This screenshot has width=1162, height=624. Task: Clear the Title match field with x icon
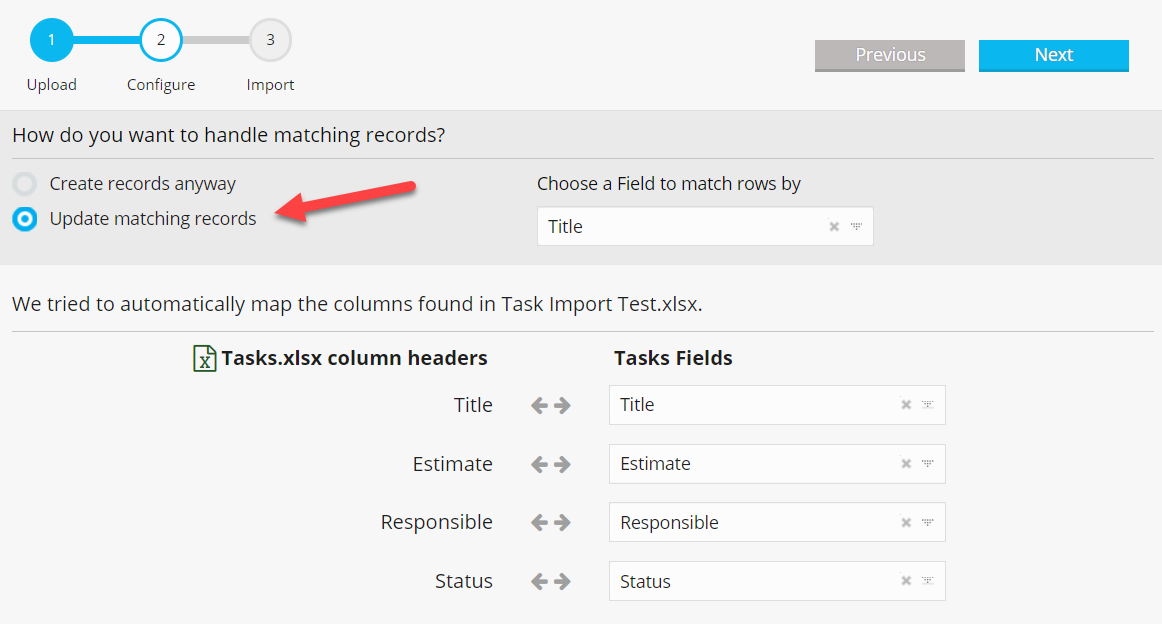click(834, 227)
